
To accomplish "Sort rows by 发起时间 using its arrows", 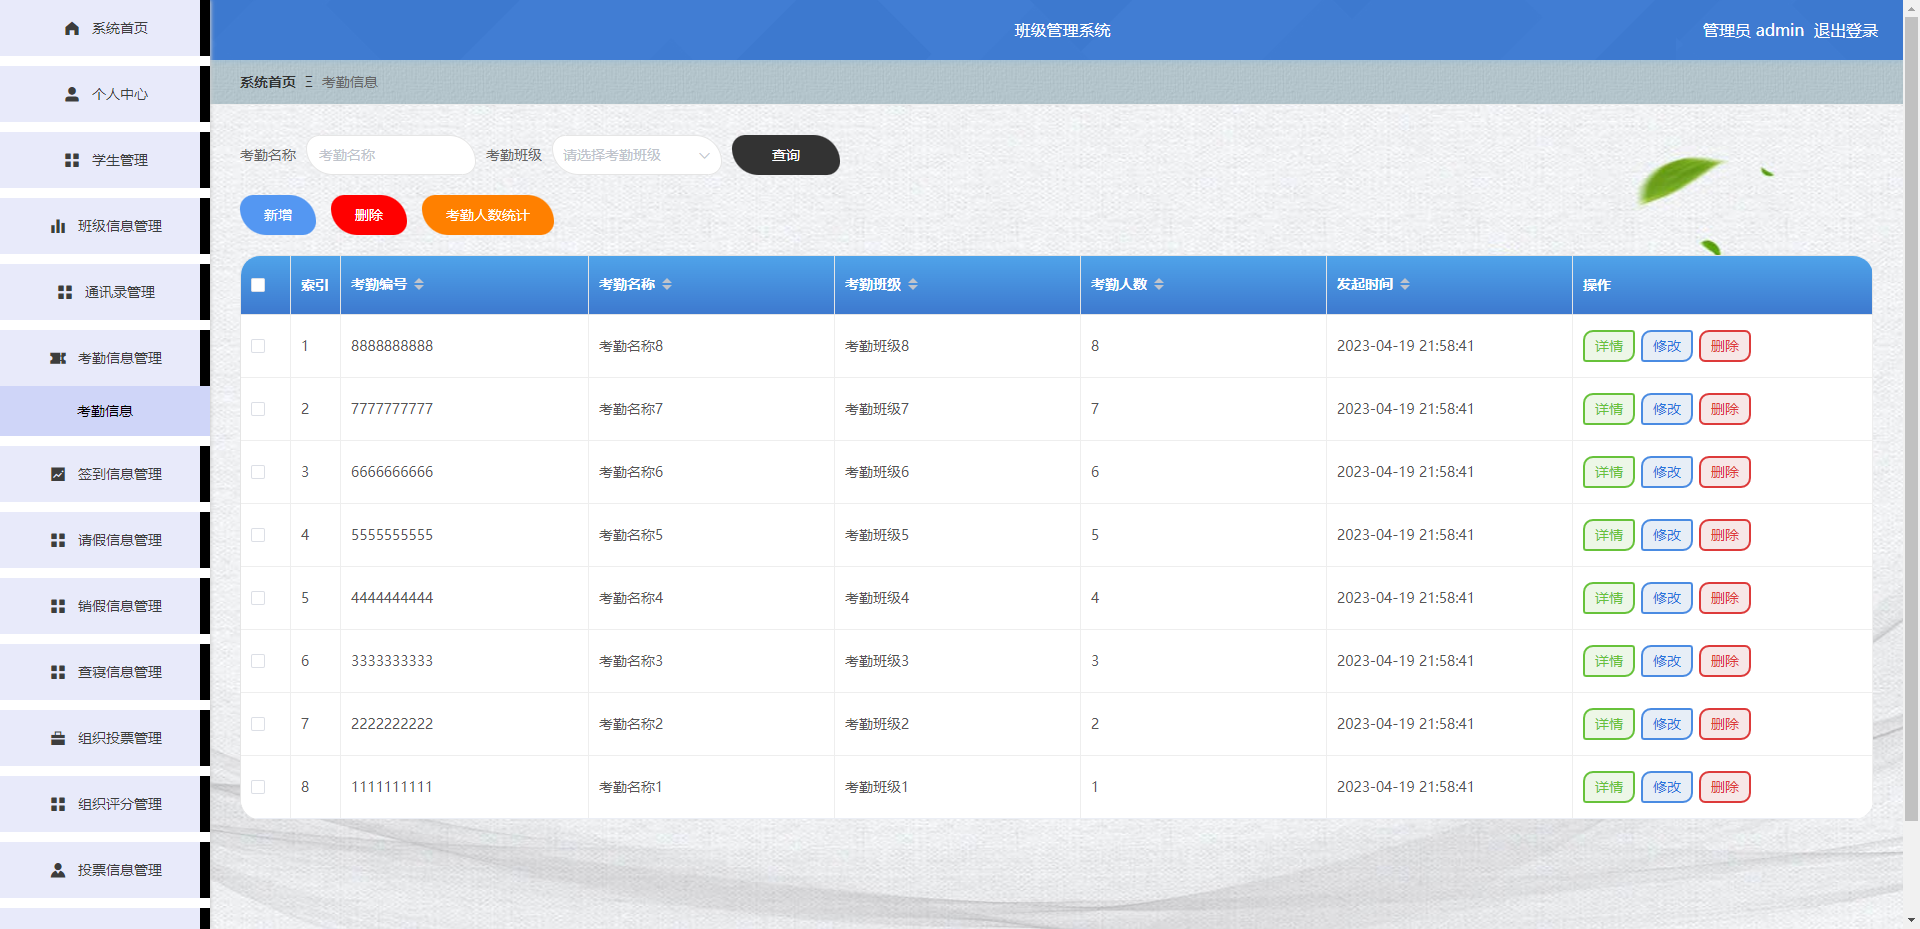I will (1406, 283).
